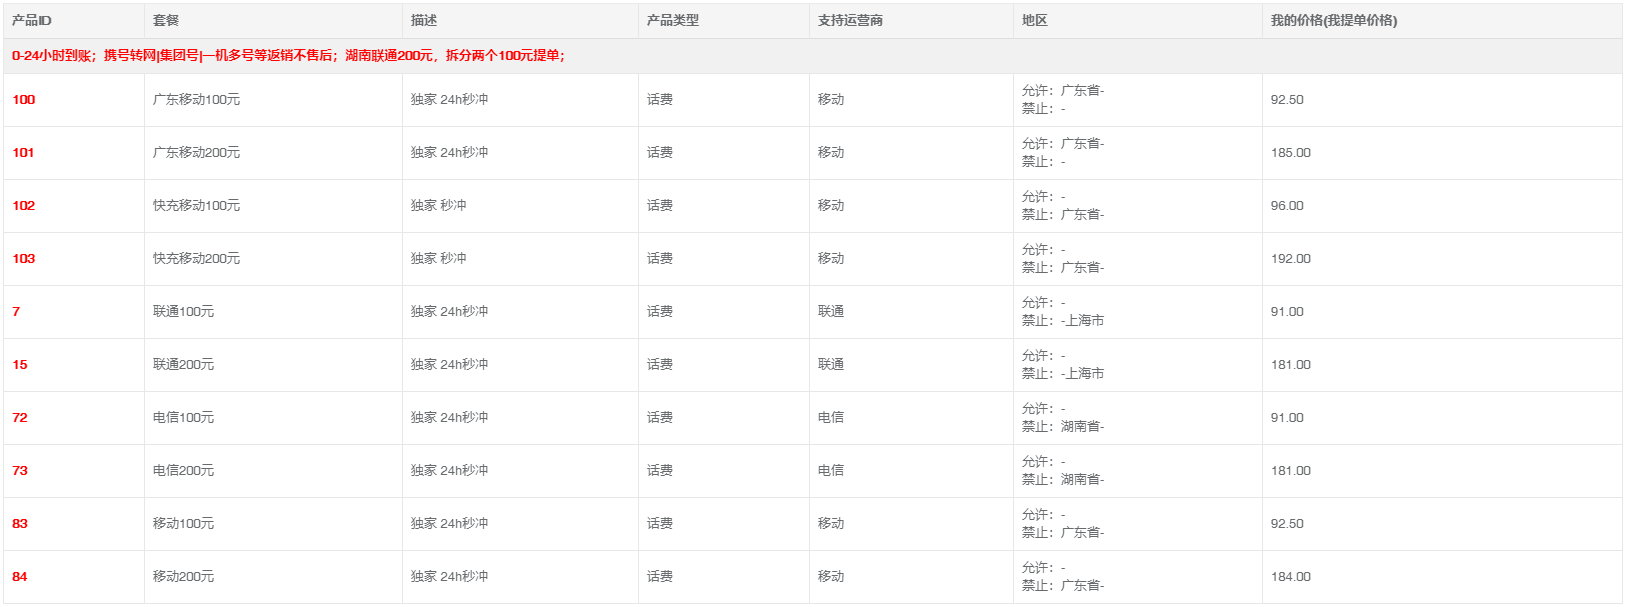
Task: Click 电信 operator in 电信200元 row
Action: point(831,471)
